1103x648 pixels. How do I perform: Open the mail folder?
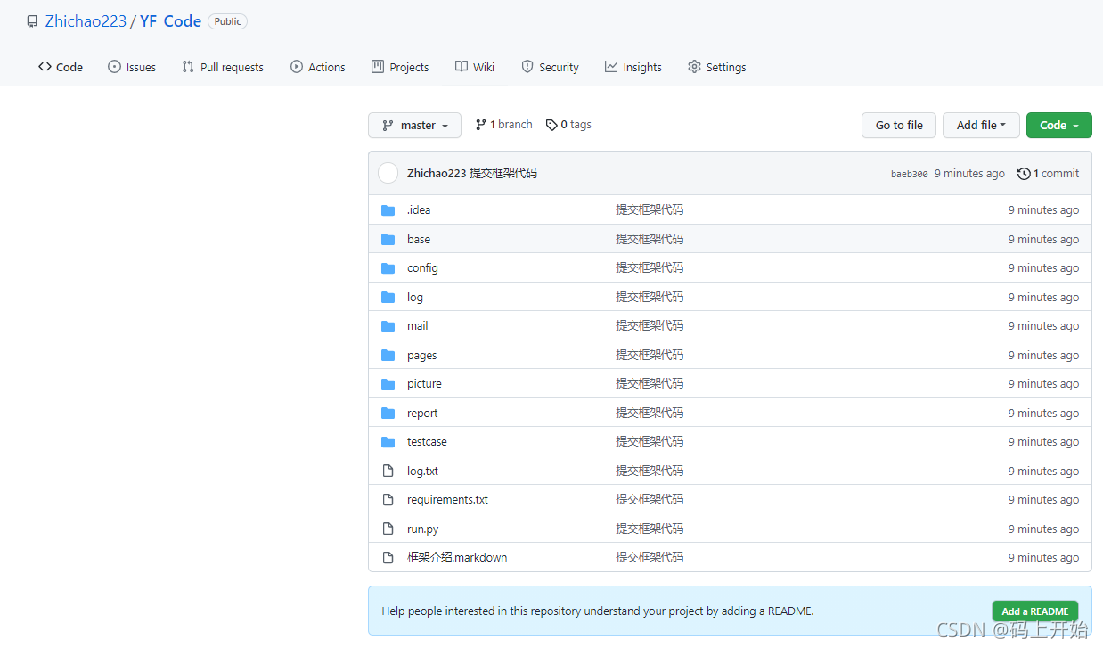coord(418,326)
